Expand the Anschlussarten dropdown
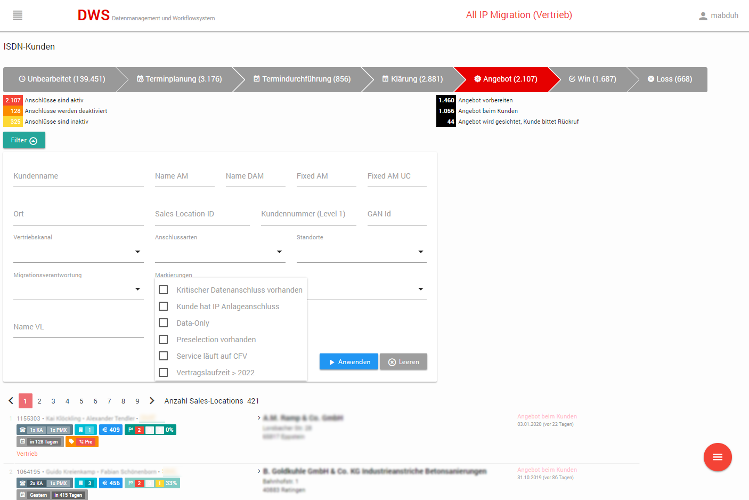749x500 pixels. click(220, 253)
